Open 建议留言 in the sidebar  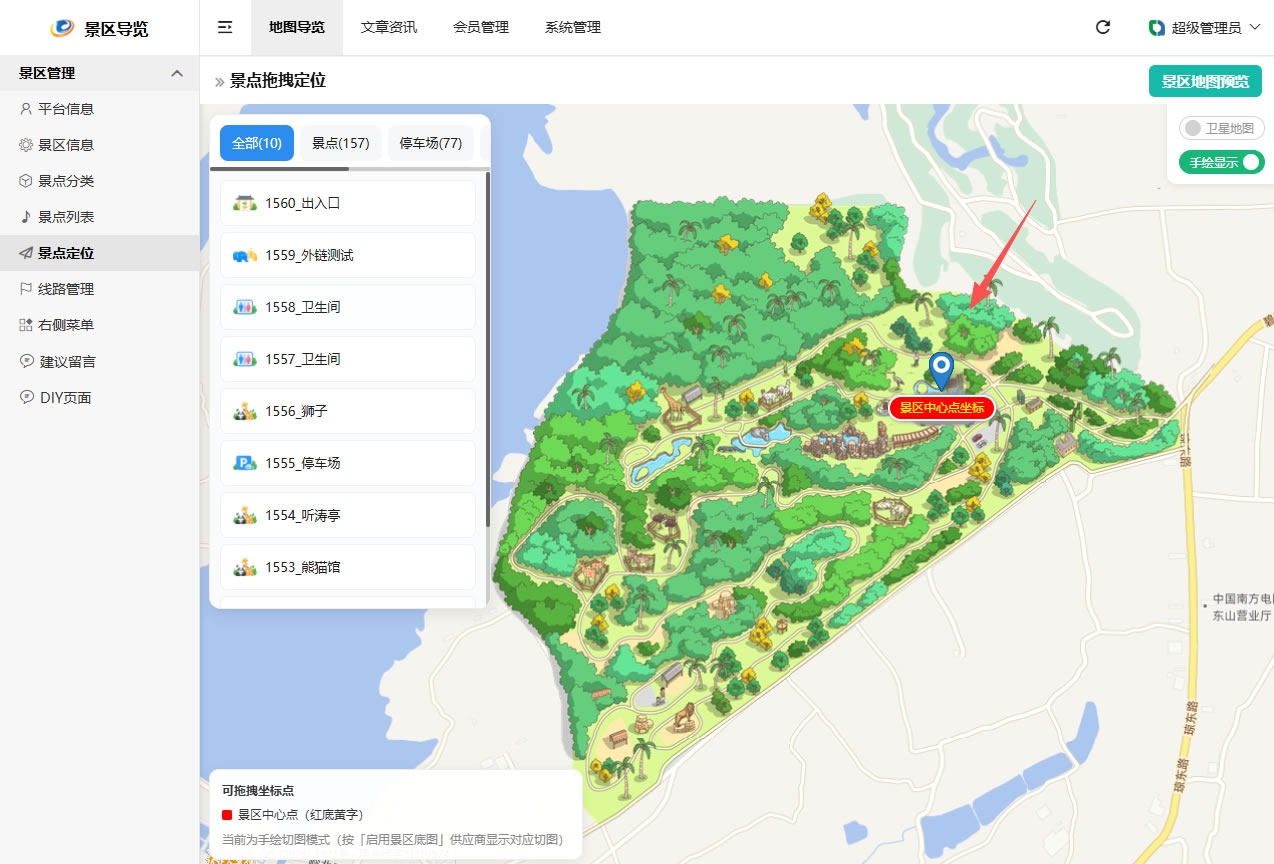[x=100, y=361]
